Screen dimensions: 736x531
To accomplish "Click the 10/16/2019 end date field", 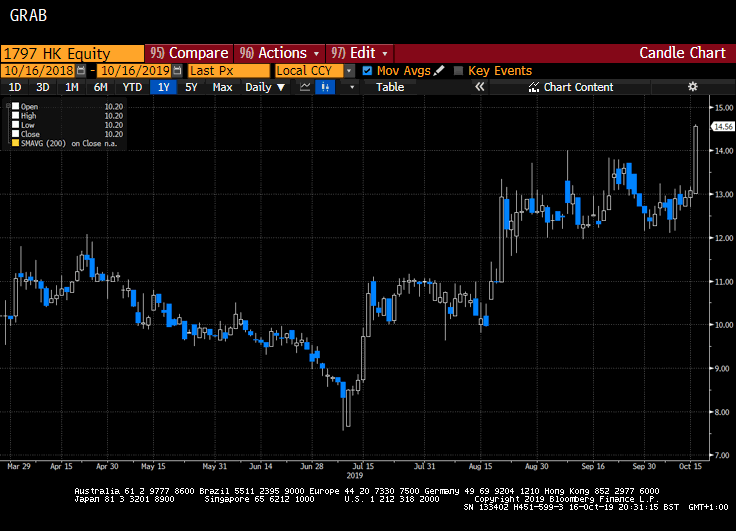I will [x=135, y=71].
